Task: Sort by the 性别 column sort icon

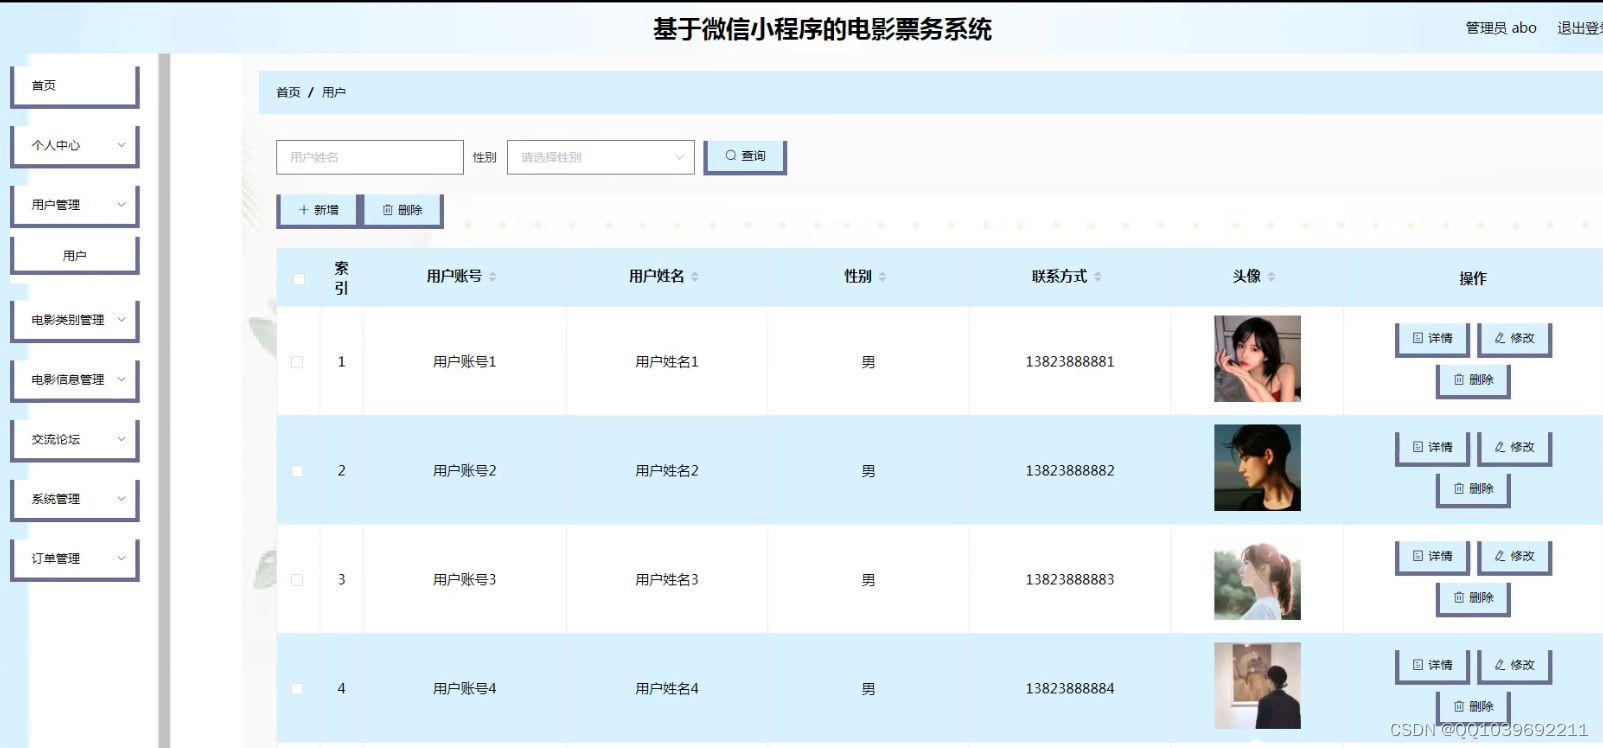Action: coord(882,277)
